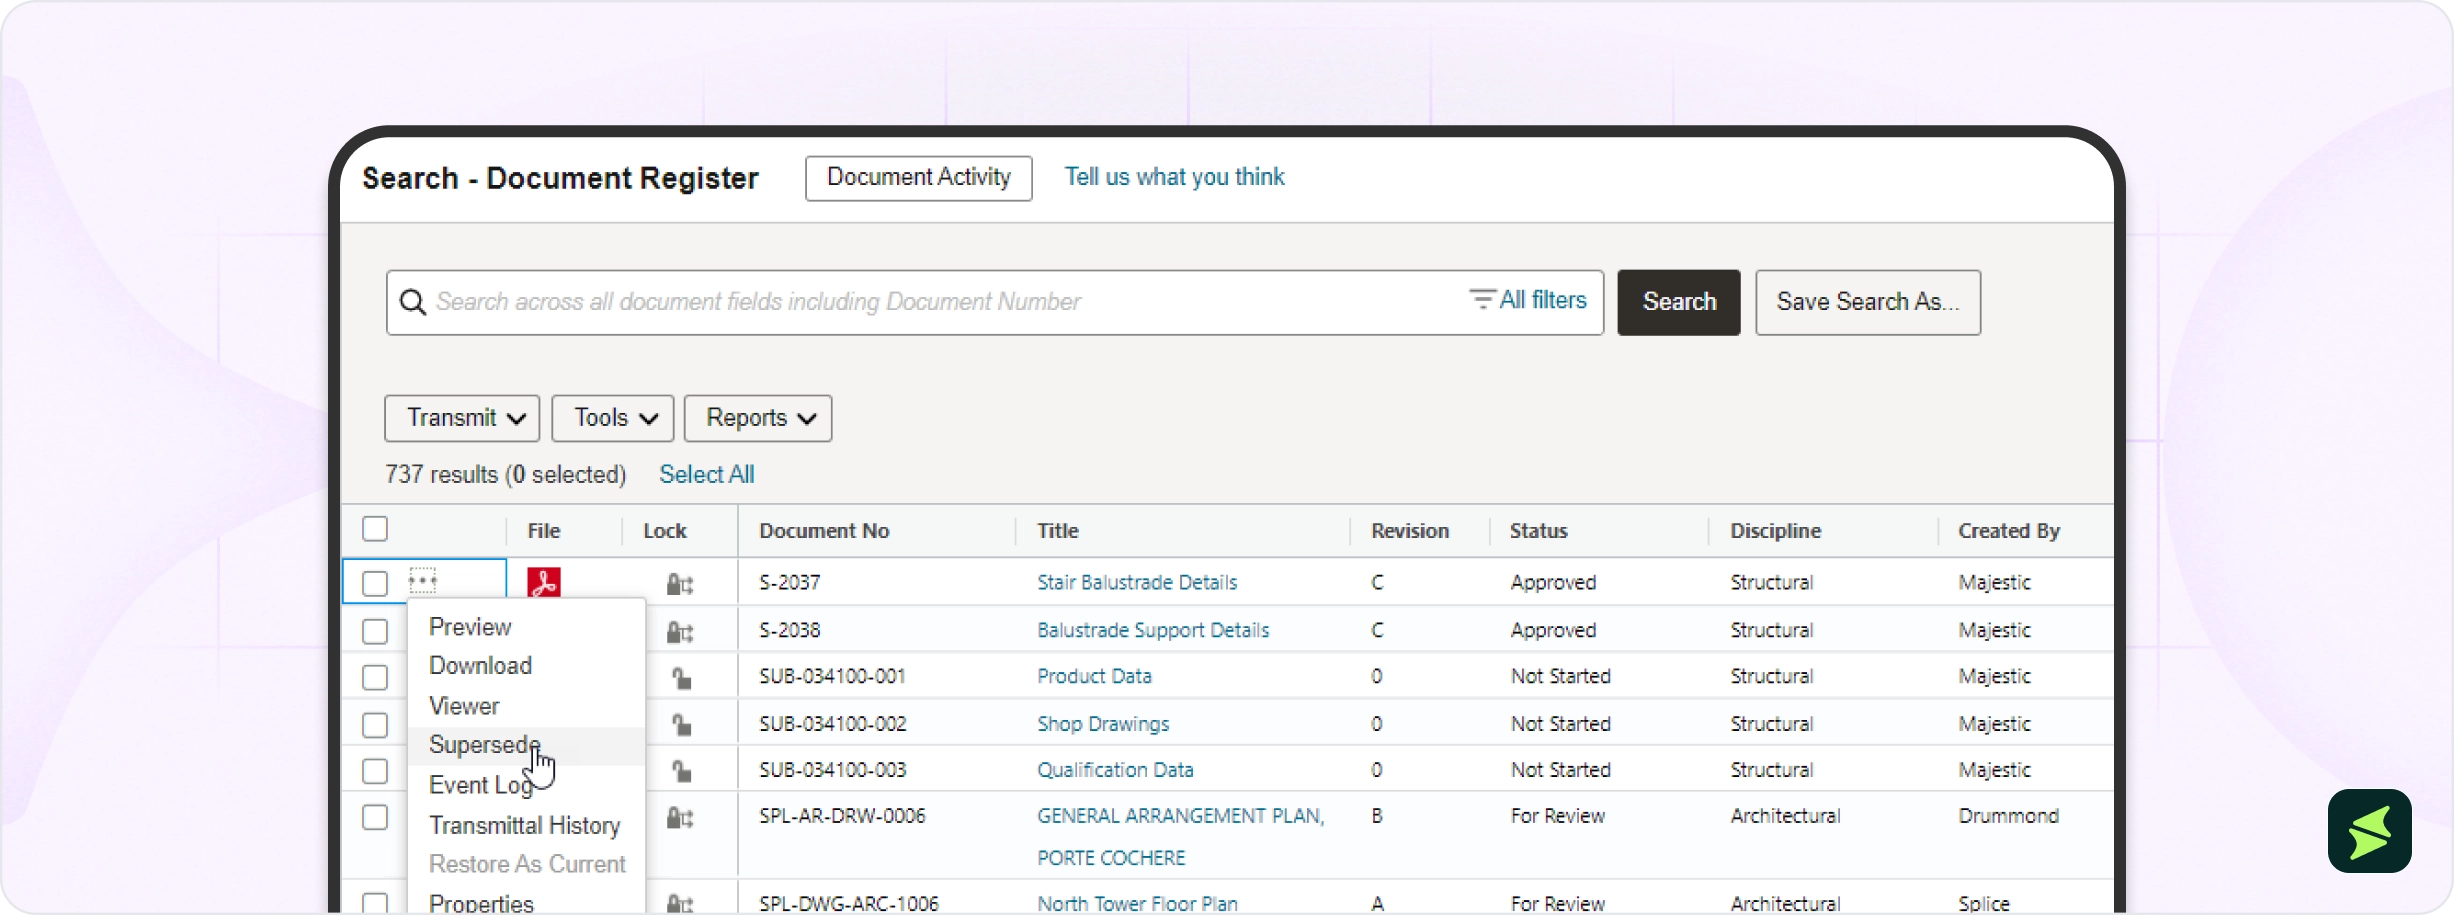Click the Select All link
Viewport: 2454px width, 915px height.
coord(707,474)
